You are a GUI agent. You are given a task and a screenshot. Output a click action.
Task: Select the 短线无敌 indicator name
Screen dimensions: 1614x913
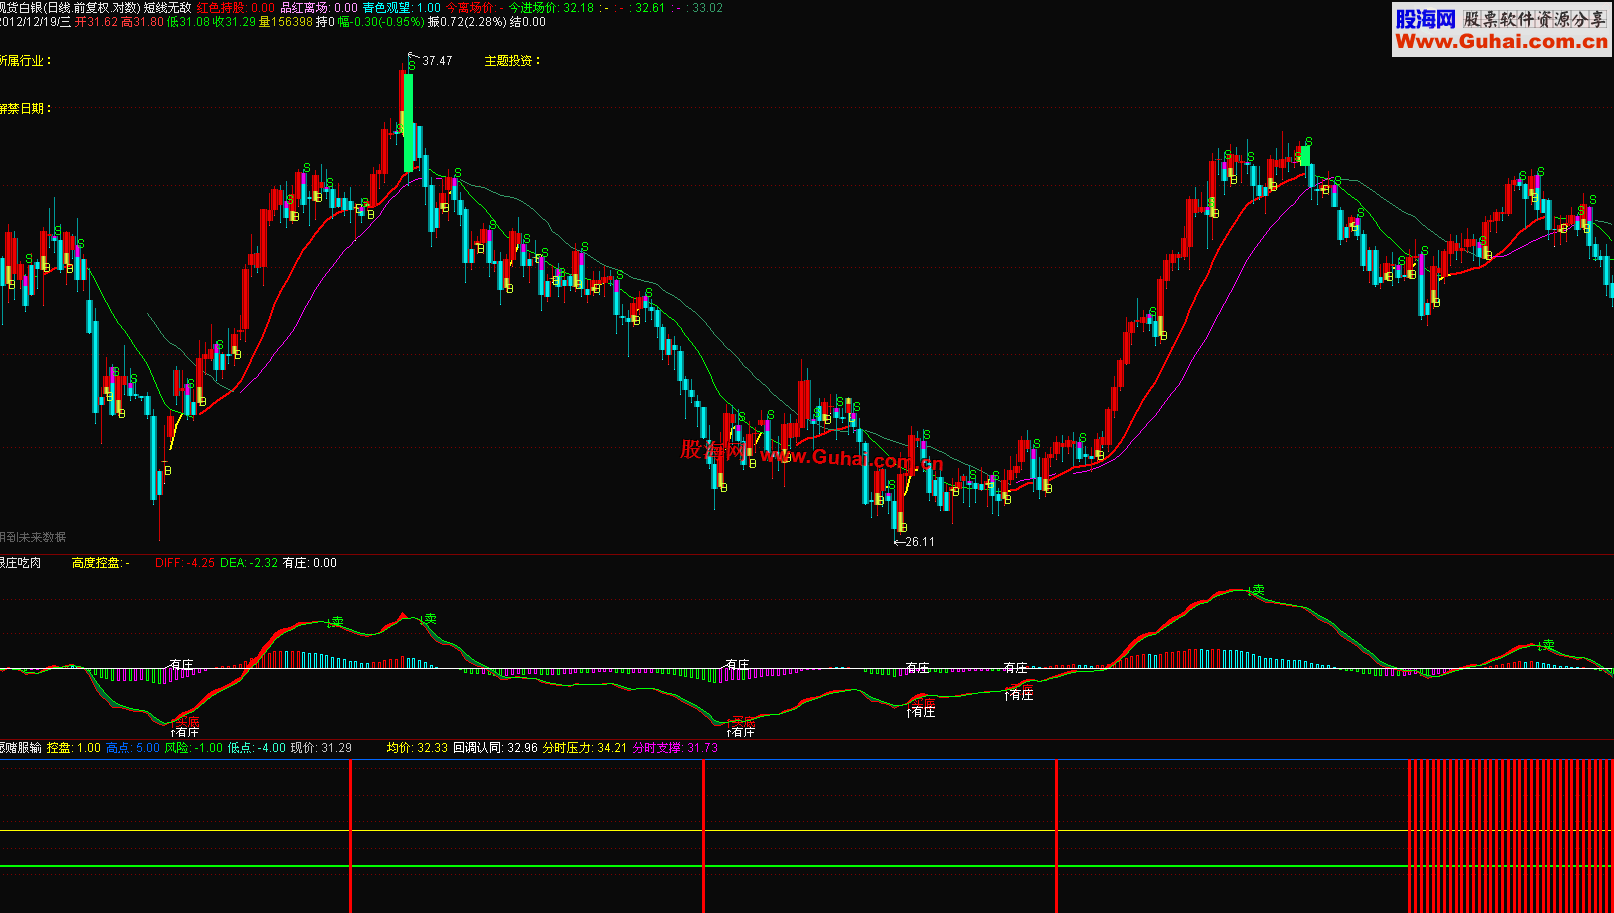click(x=167, y=7)
